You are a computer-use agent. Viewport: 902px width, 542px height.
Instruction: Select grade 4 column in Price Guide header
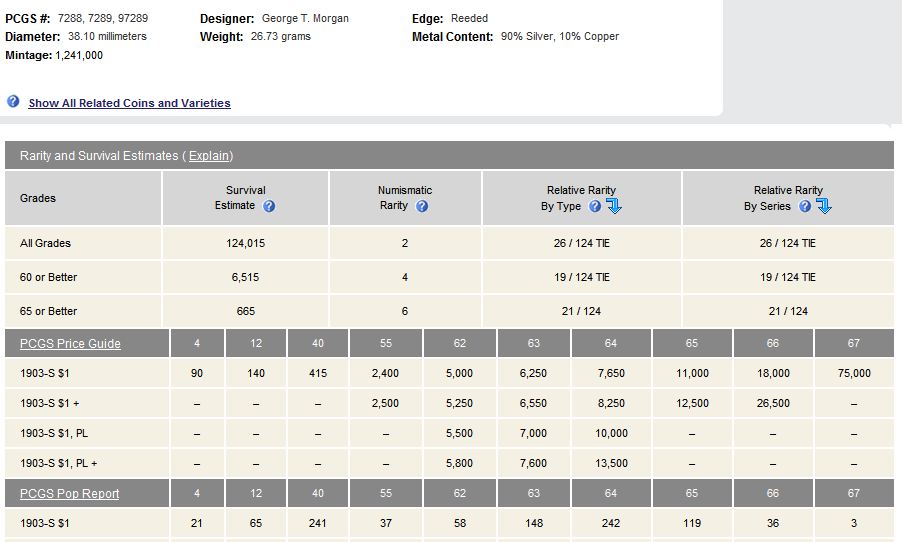point(197,343)
